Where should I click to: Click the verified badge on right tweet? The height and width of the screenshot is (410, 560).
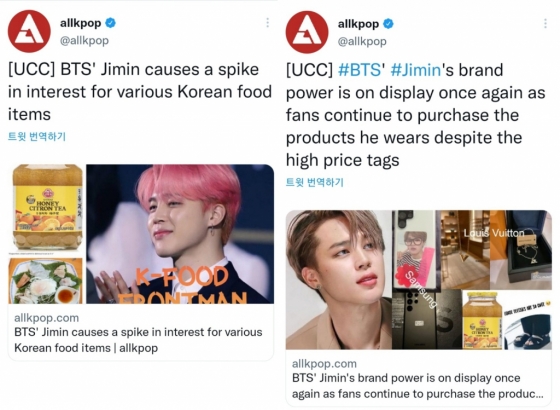pyautogui.click(x=388, y=24)
